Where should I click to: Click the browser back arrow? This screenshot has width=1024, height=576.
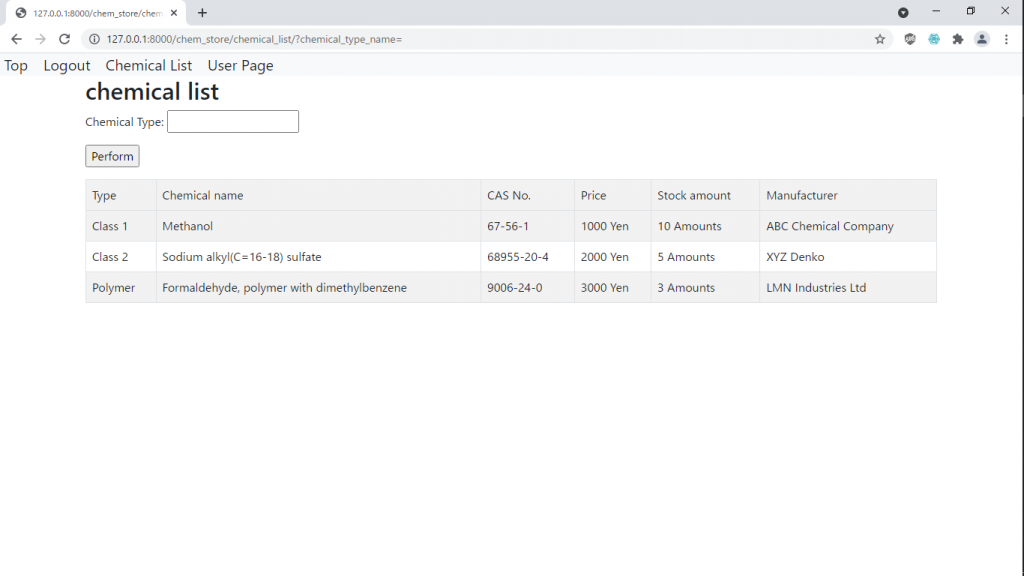[x=16, y=39]
